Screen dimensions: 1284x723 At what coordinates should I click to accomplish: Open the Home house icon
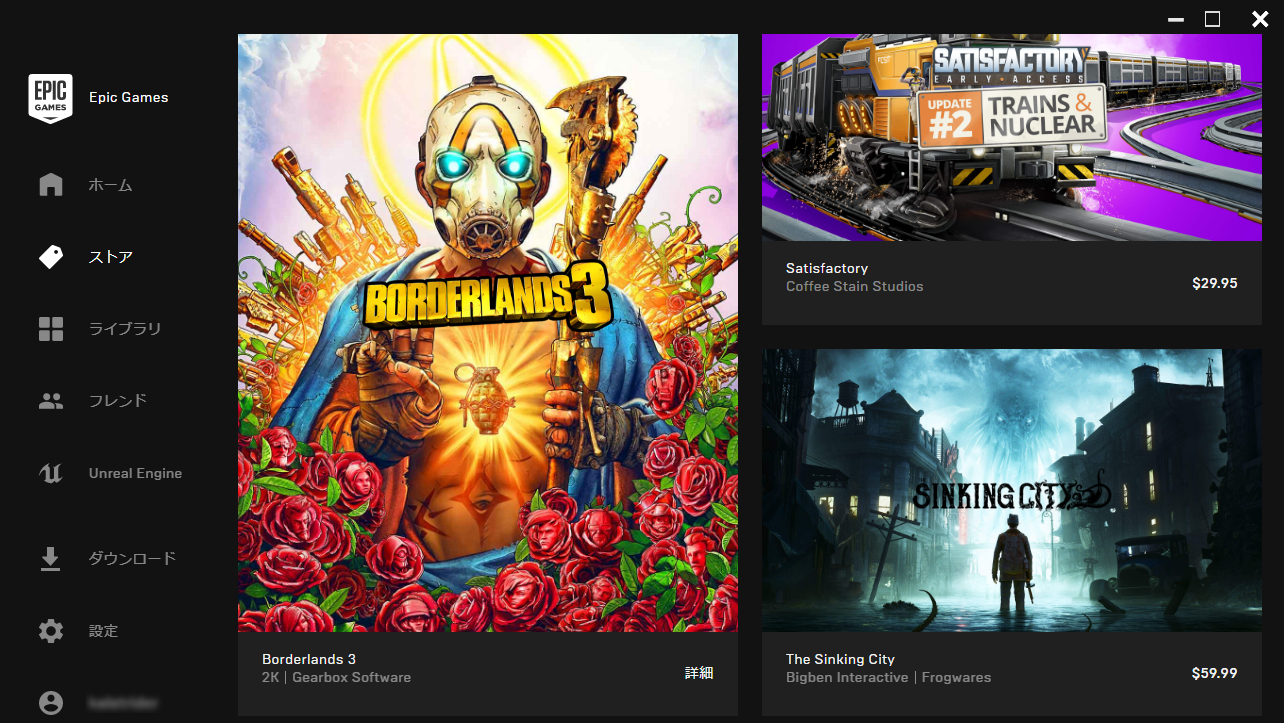pos(50,185)
